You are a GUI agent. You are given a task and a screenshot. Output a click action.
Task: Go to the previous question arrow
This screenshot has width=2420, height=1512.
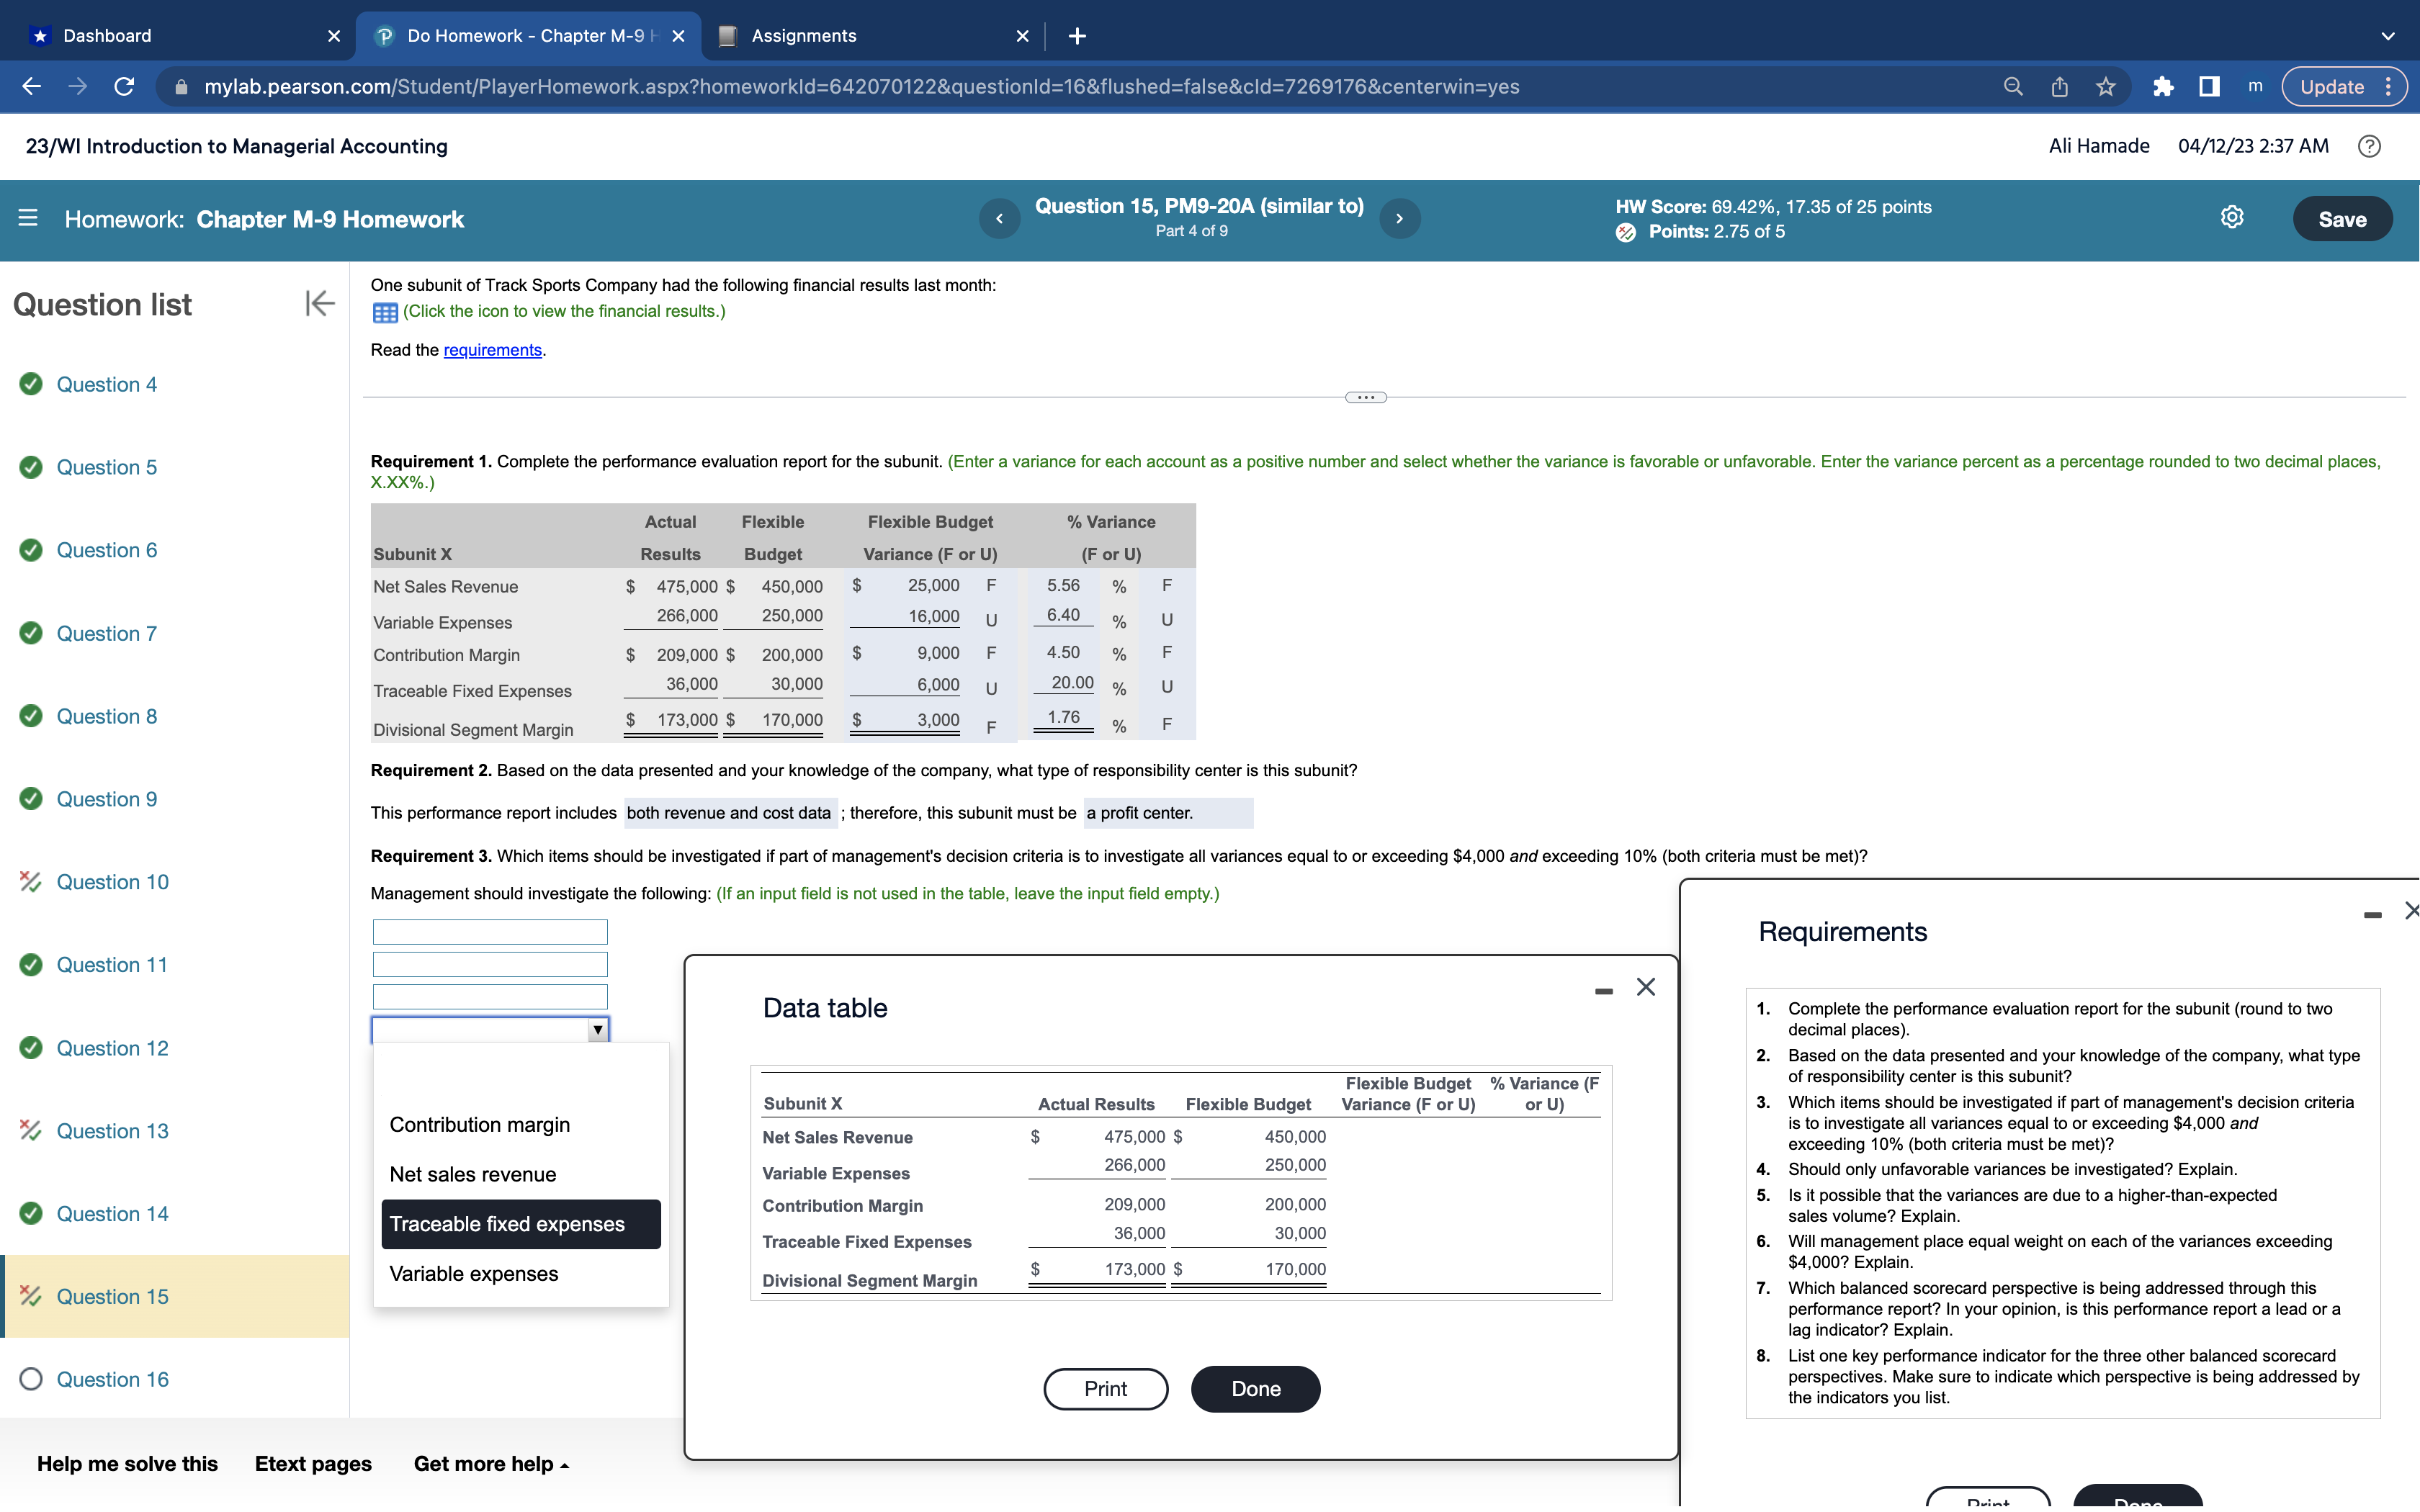pyautogui.click(x=999, y=218)
